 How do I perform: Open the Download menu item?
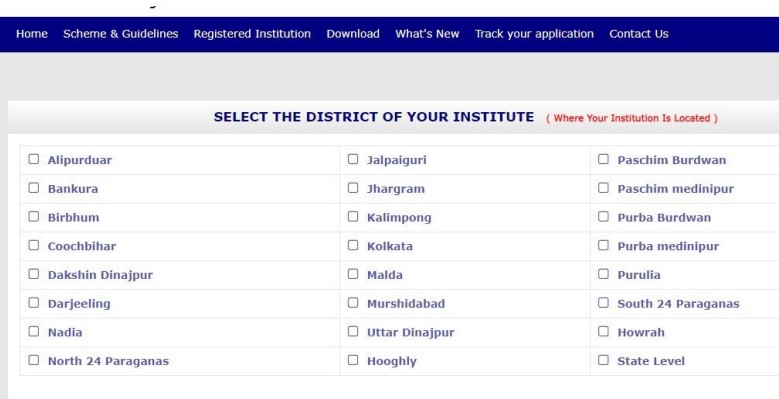click(353, 34)
